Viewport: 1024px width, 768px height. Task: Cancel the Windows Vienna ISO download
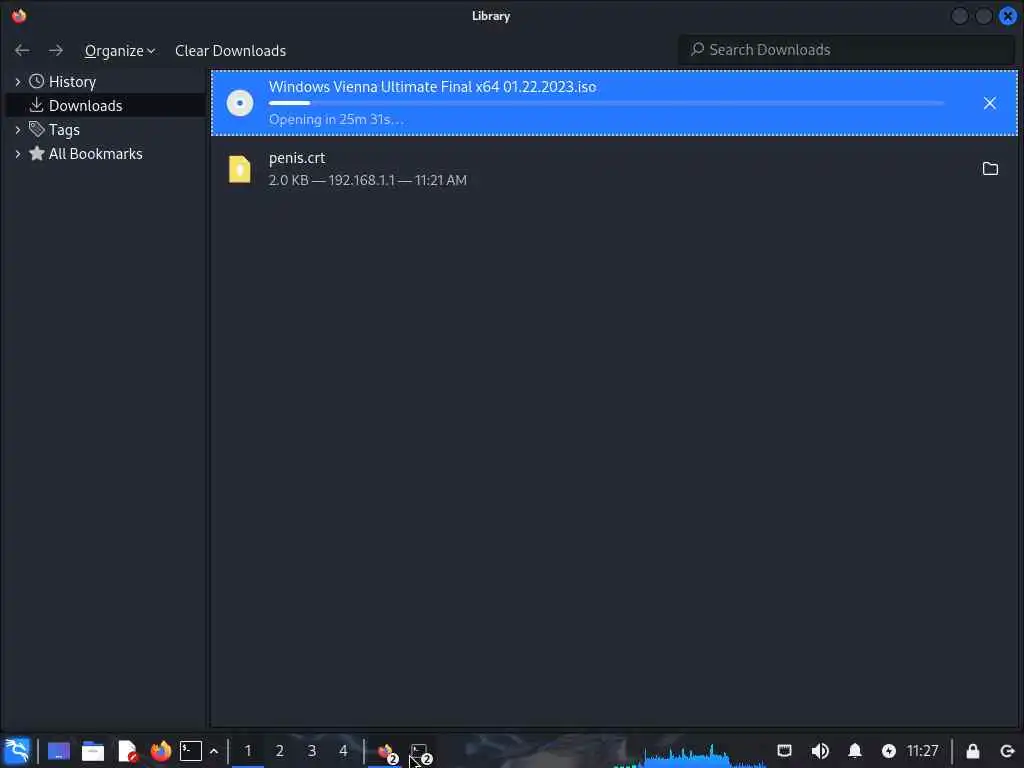[x=989, y=103]
